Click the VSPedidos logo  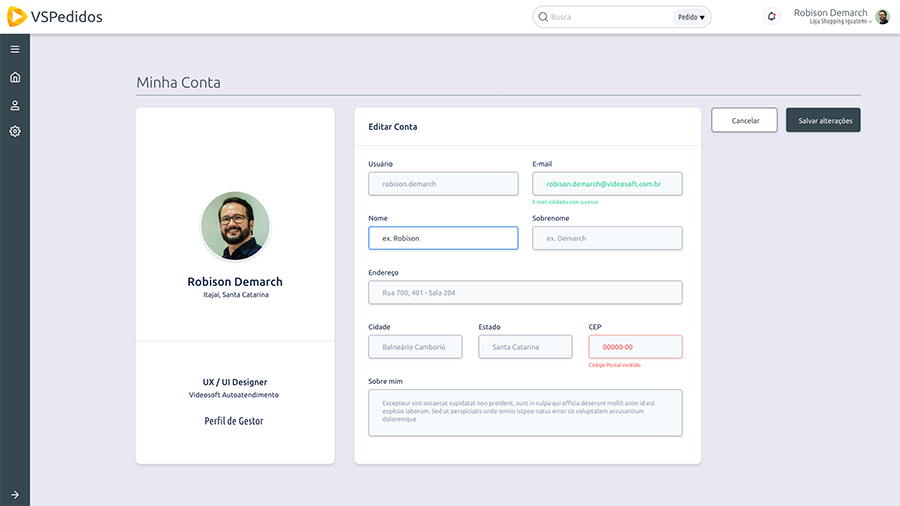tap(55, 17)
